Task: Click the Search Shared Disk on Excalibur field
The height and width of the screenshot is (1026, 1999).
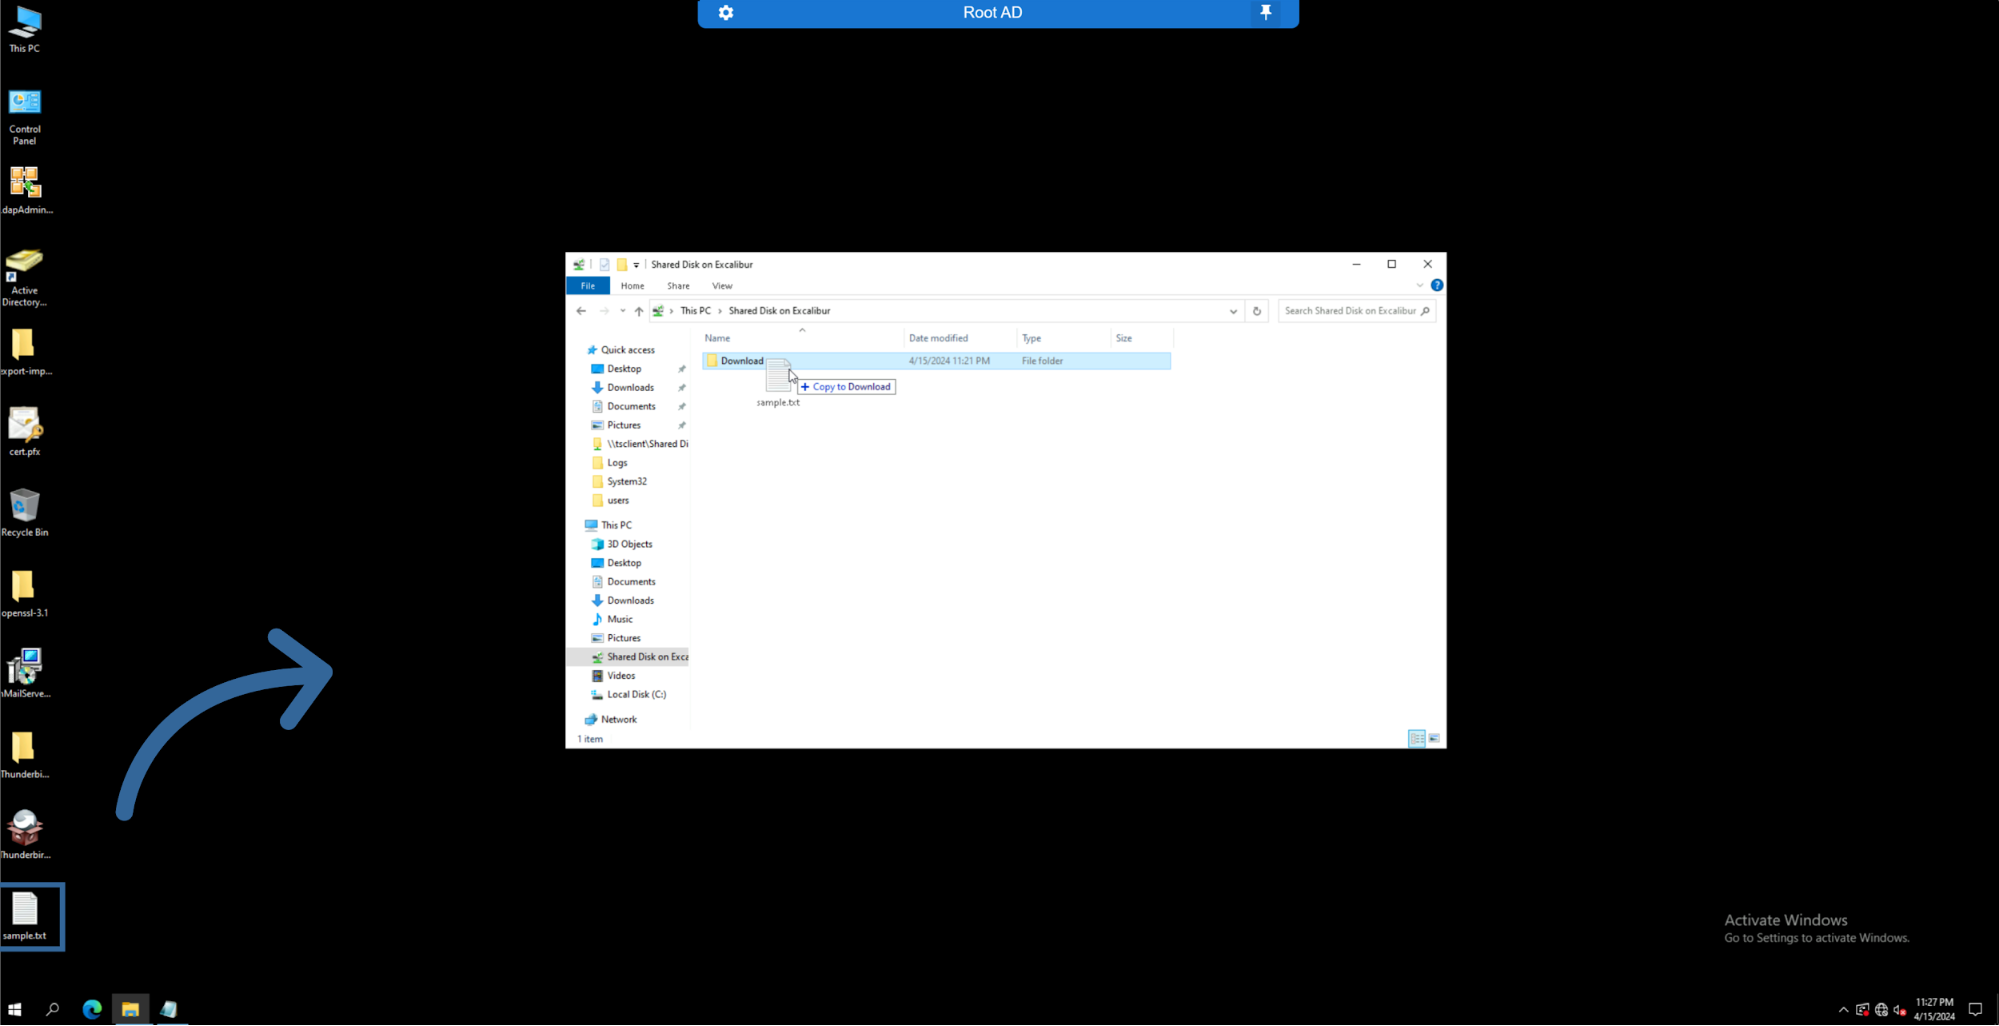Action: [x=1349, y=311]
